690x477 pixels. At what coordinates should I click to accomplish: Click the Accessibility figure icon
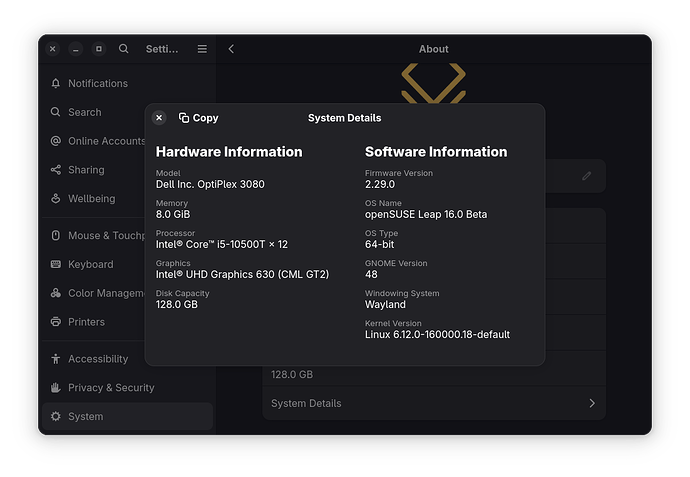click(55, 359)
